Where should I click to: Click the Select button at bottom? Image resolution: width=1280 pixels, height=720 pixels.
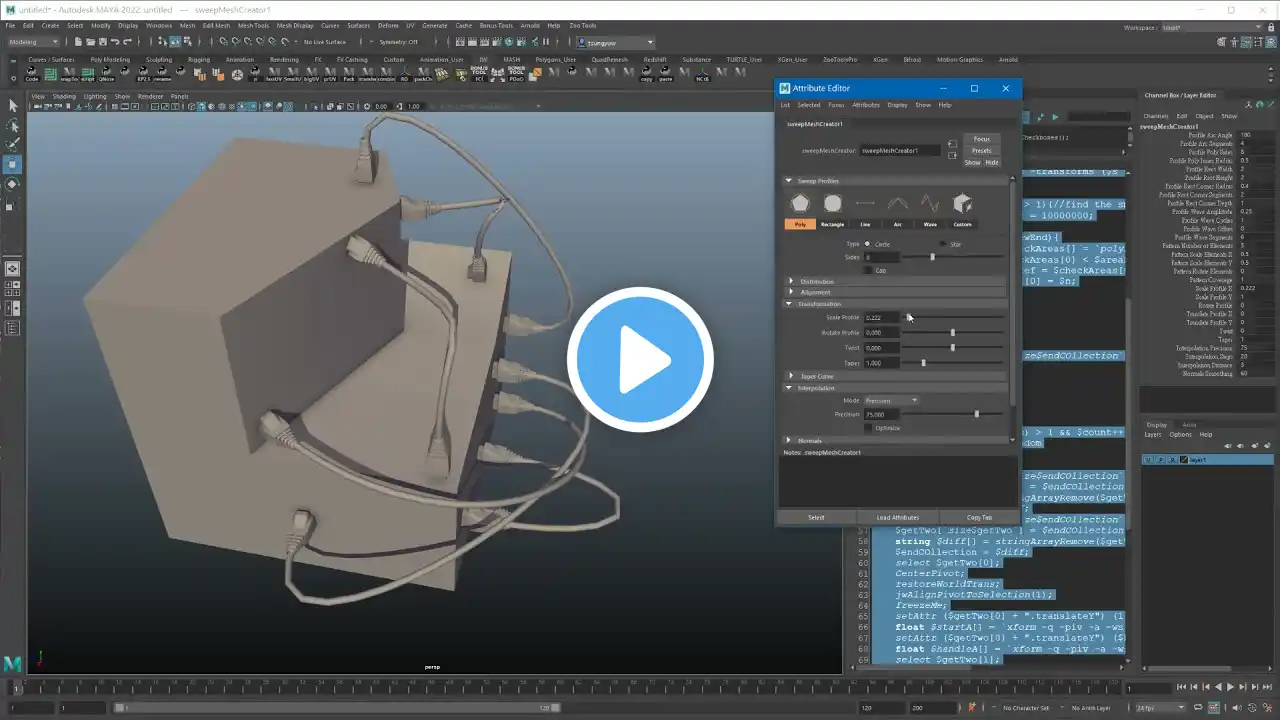click(816, 518)
